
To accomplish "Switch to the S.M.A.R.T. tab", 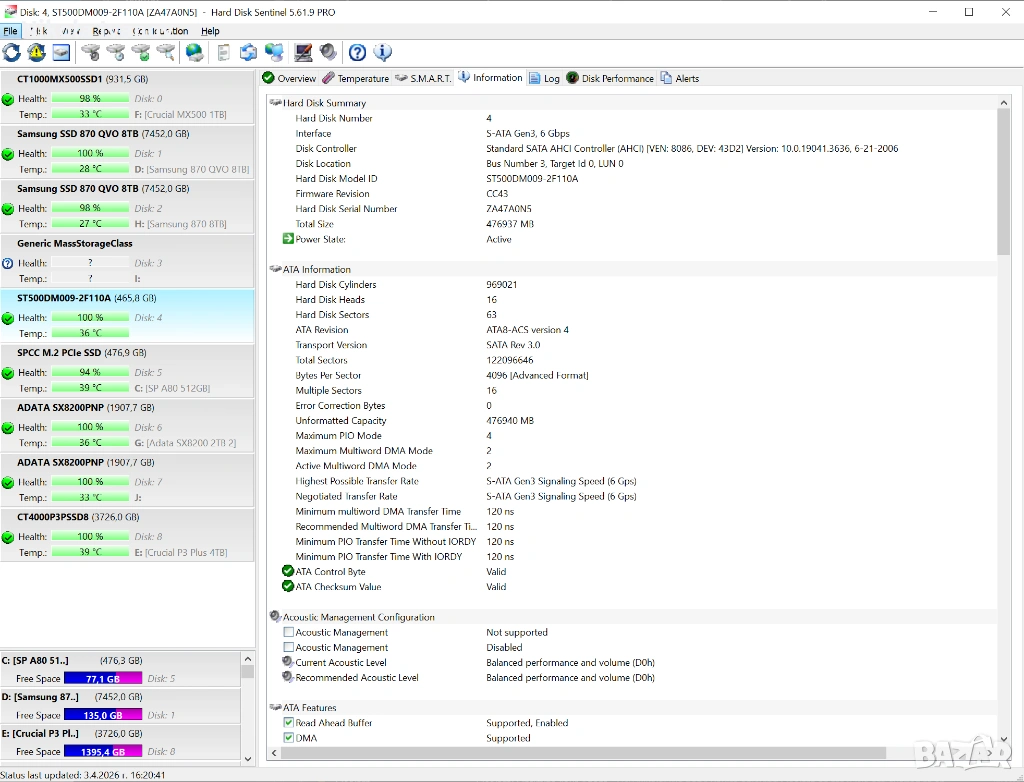I will click(x=424, y=78).
